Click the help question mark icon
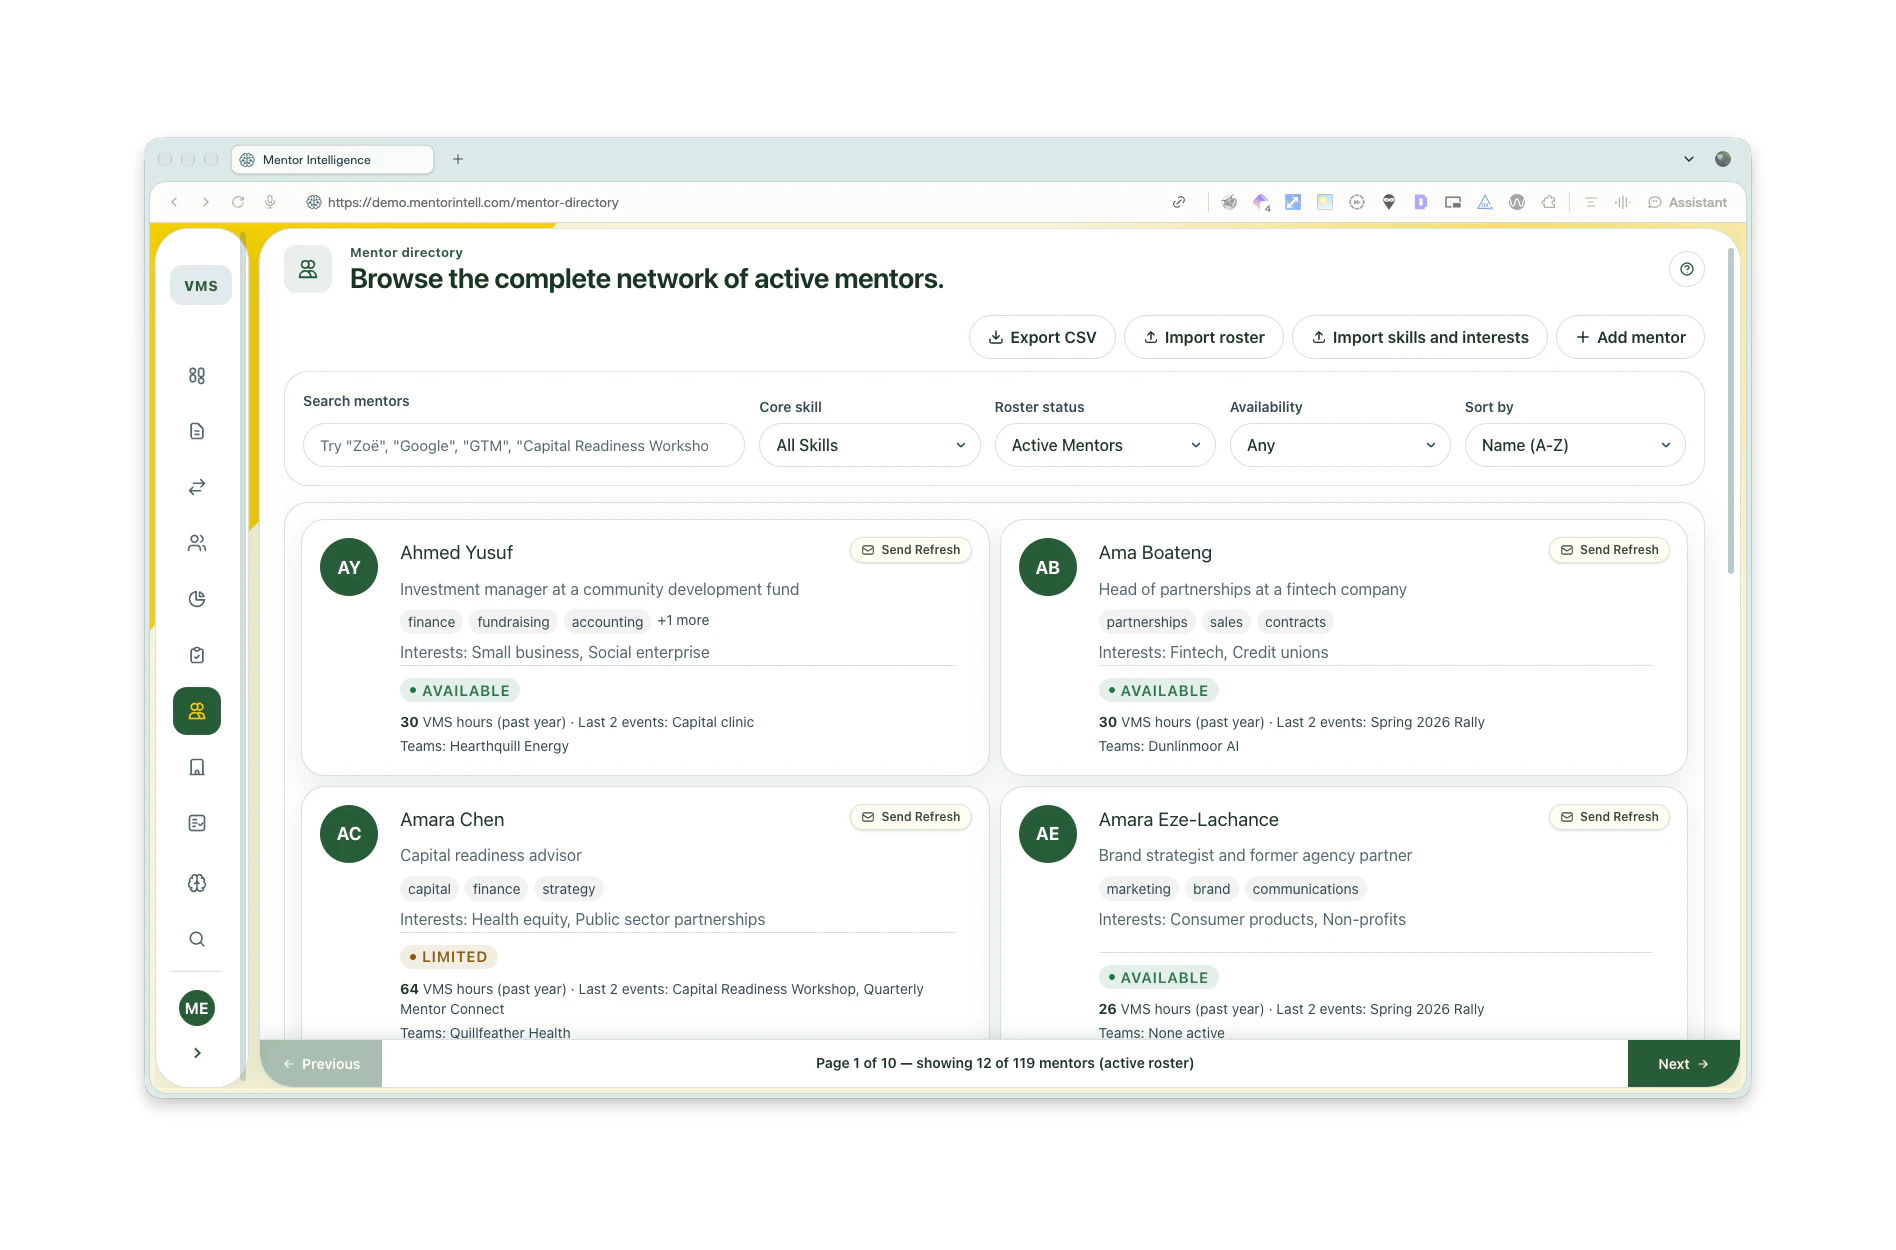Viewport: 1896px width, 1250px height. click(1687, 269)
